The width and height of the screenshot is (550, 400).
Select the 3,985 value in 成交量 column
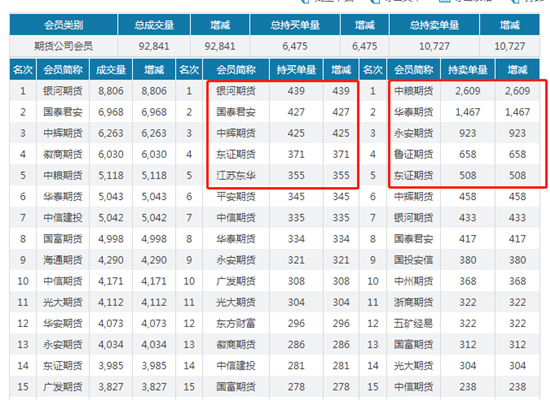click(111, 366)
